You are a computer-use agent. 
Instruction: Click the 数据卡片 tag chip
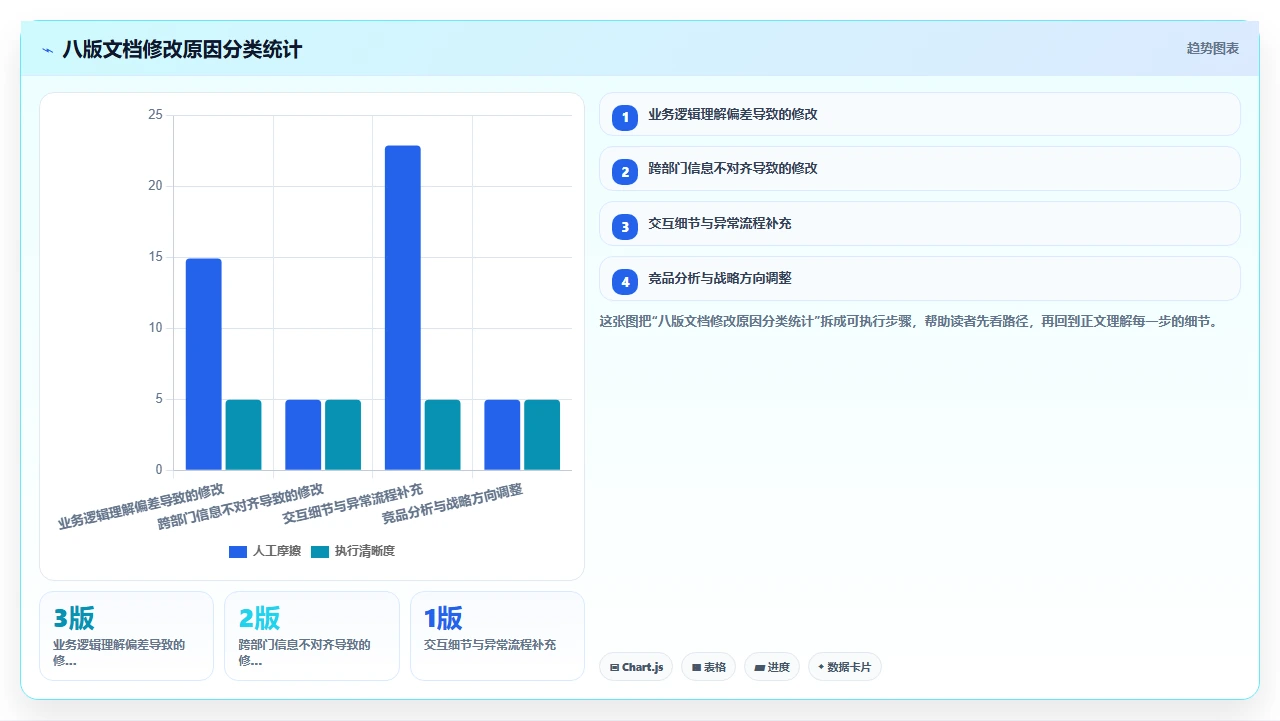(845, 667)
